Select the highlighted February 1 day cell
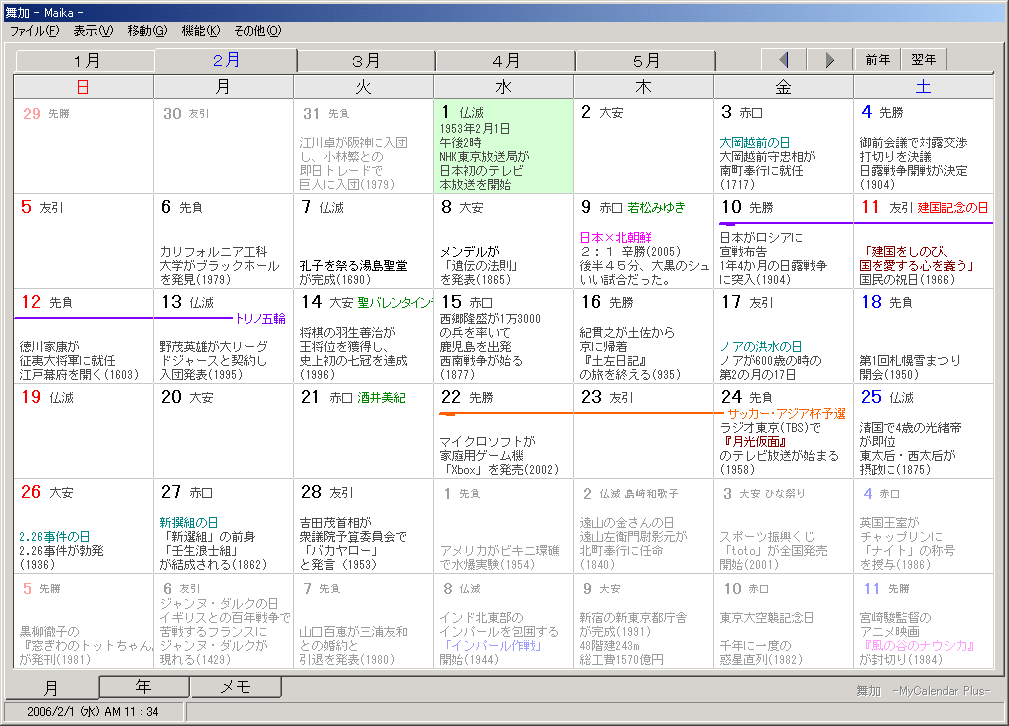Screen dimensions: 1009x726 503,146
